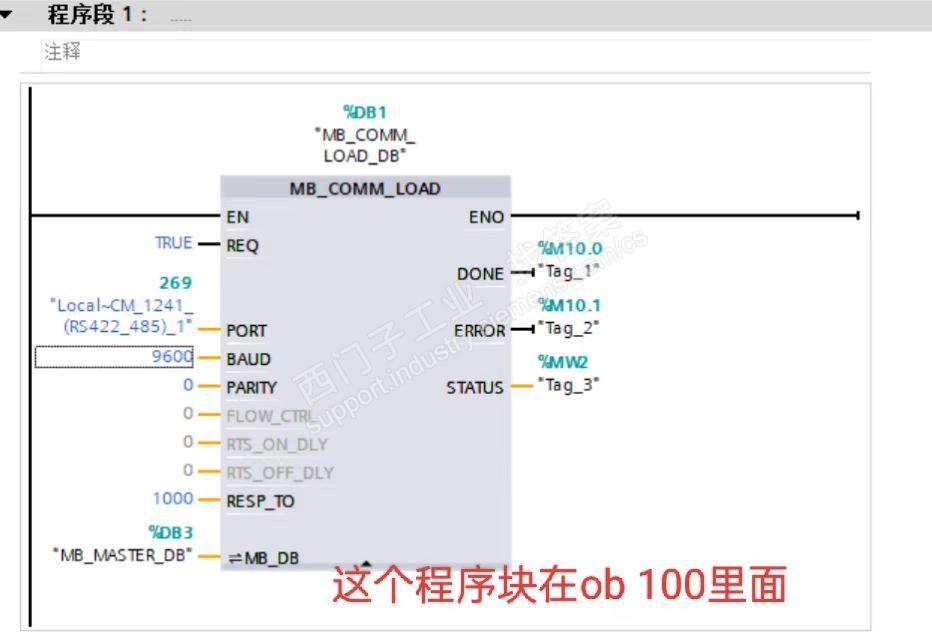Click the MB_DB in-out parameter
Screen dimensions: 932x632
click(264, 558)
